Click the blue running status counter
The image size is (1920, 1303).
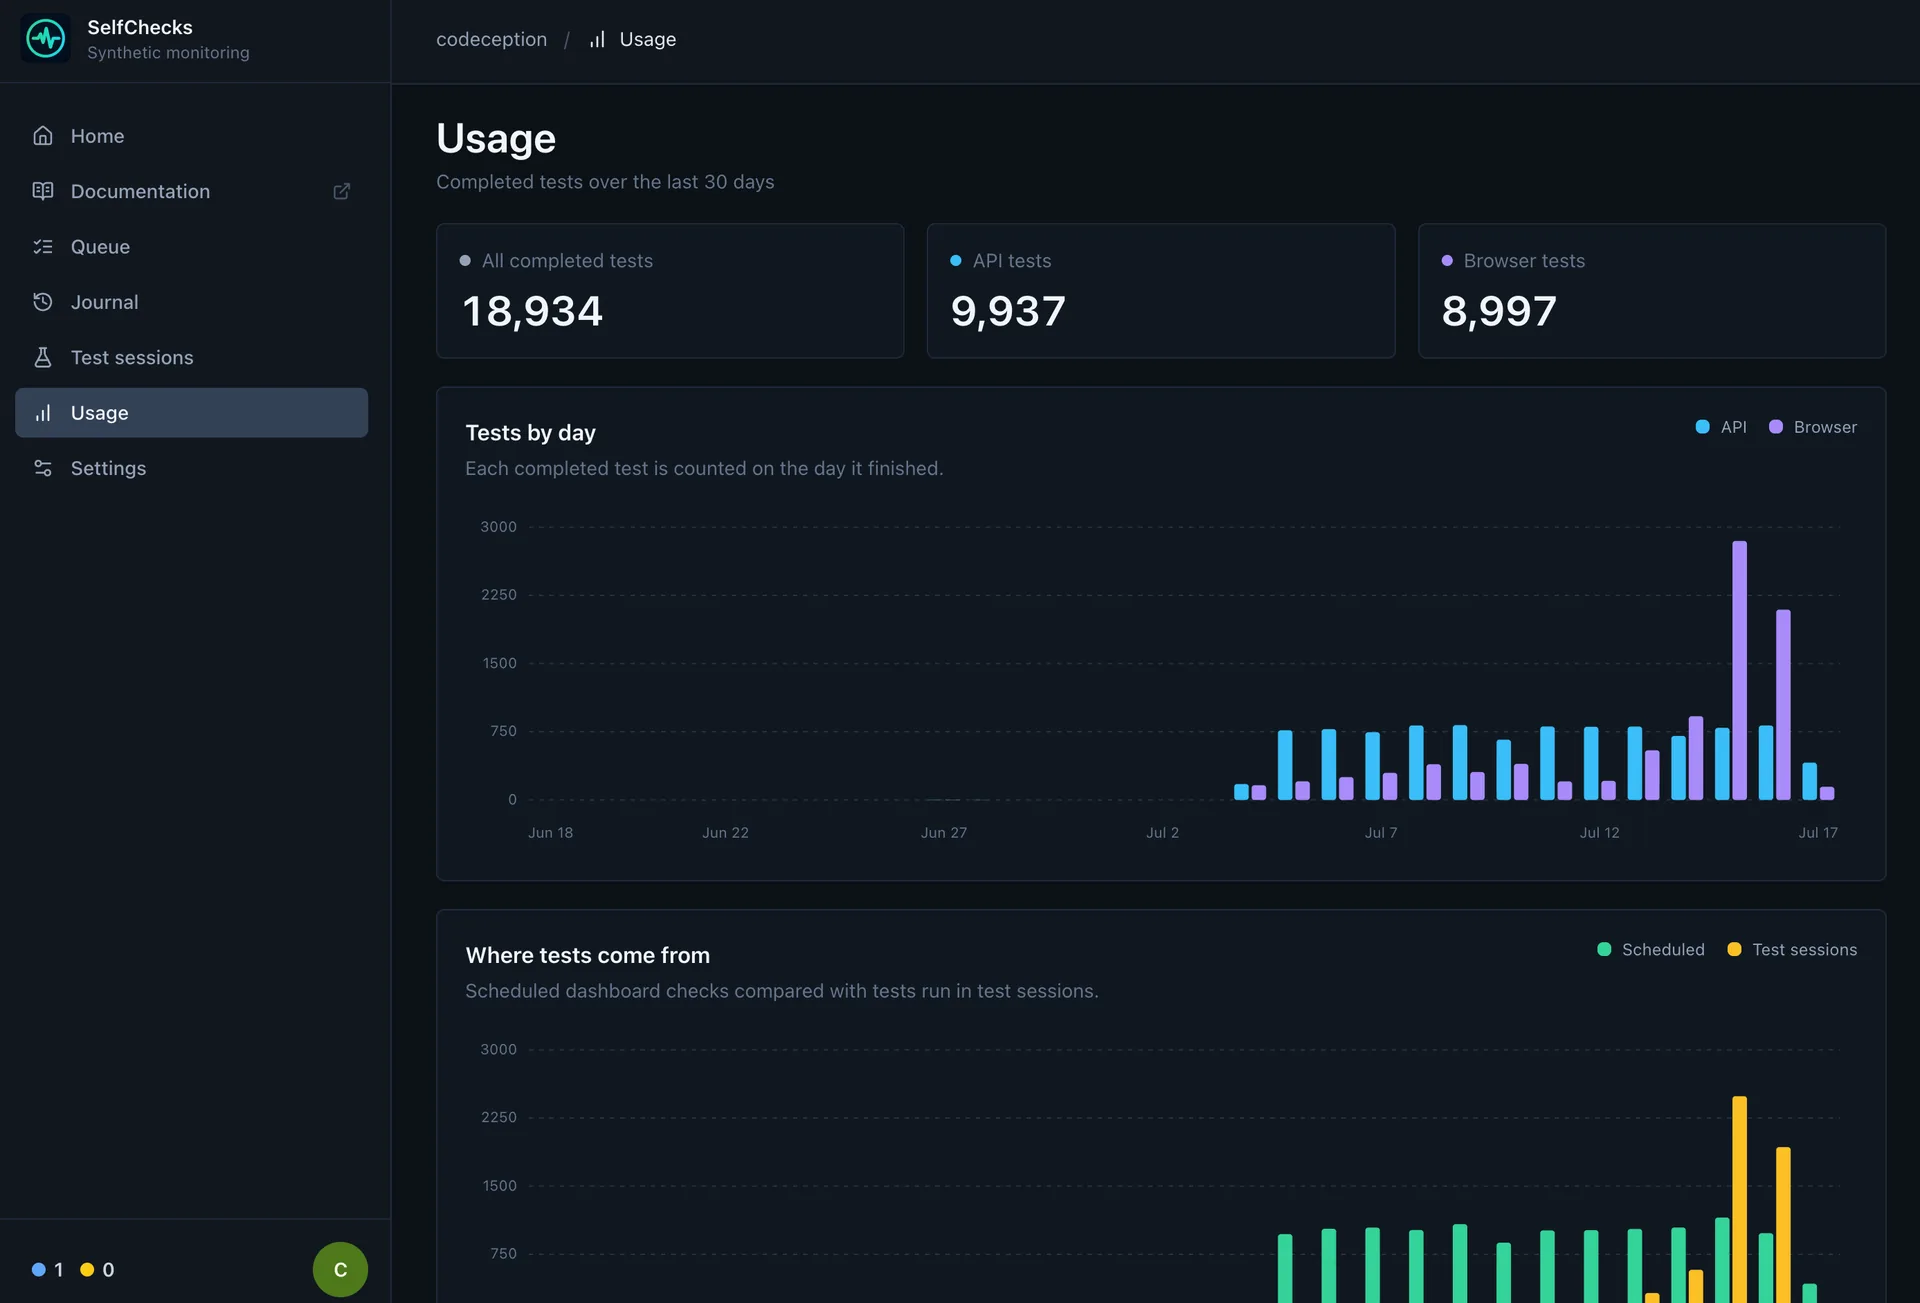47,1270
